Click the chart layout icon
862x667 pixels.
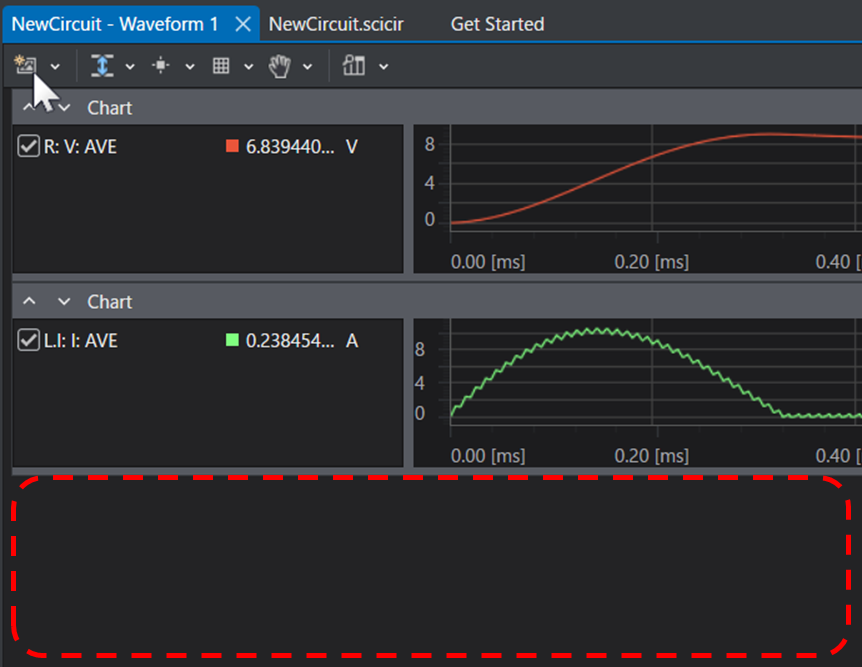point(353,65)
